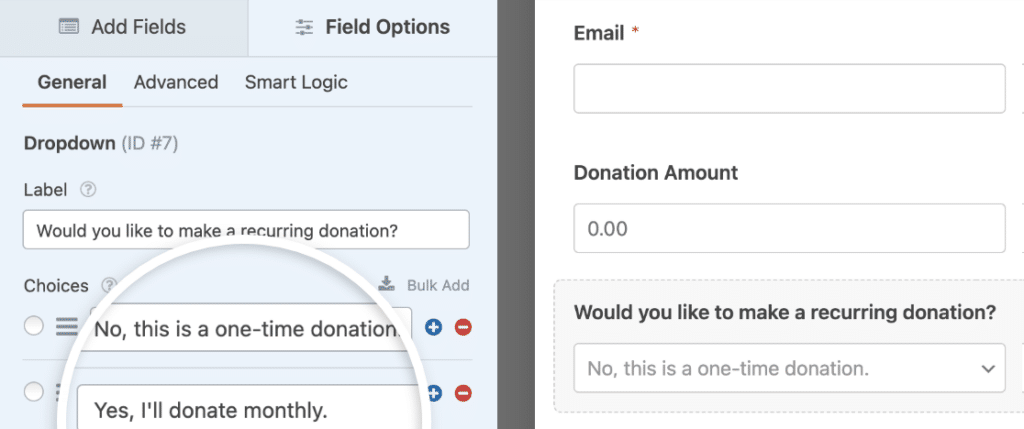Remove the monthly choice with the red minus
The image size is (1024, 429).
click(x=463, y=394)
